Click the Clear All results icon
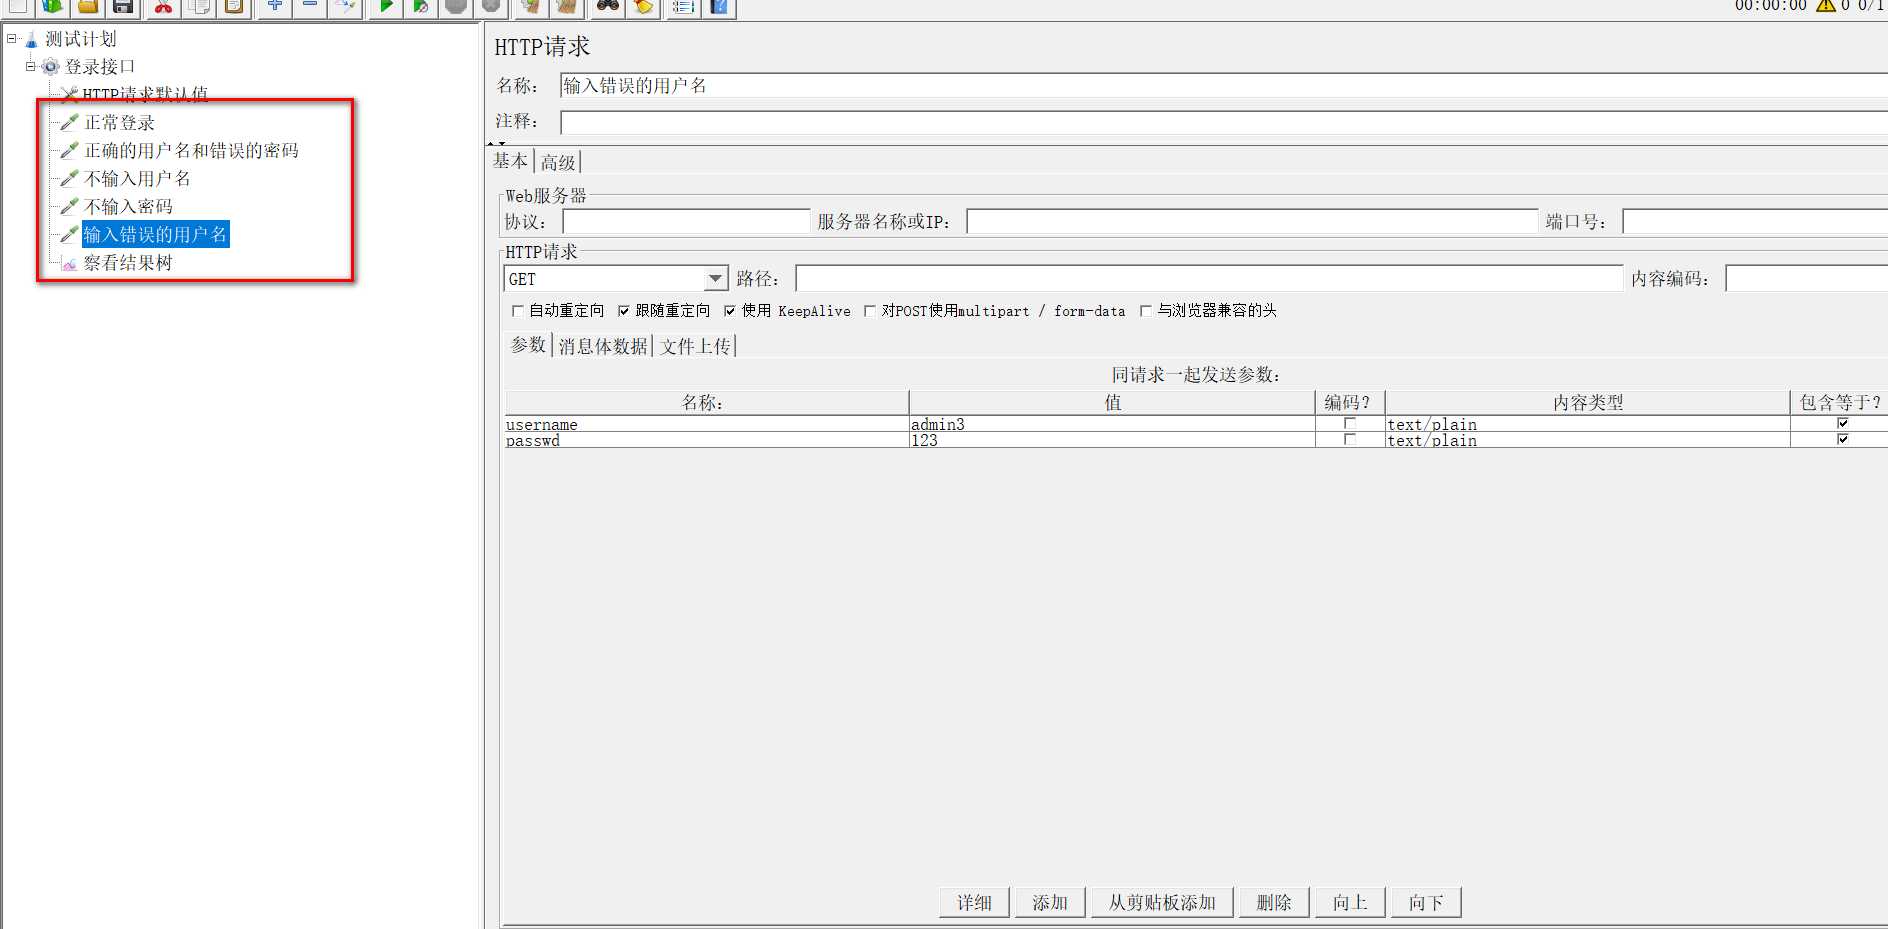Image resolution: width=1888 pixels, height=929 pixels. pyautogui.click(x=567, y=6)
